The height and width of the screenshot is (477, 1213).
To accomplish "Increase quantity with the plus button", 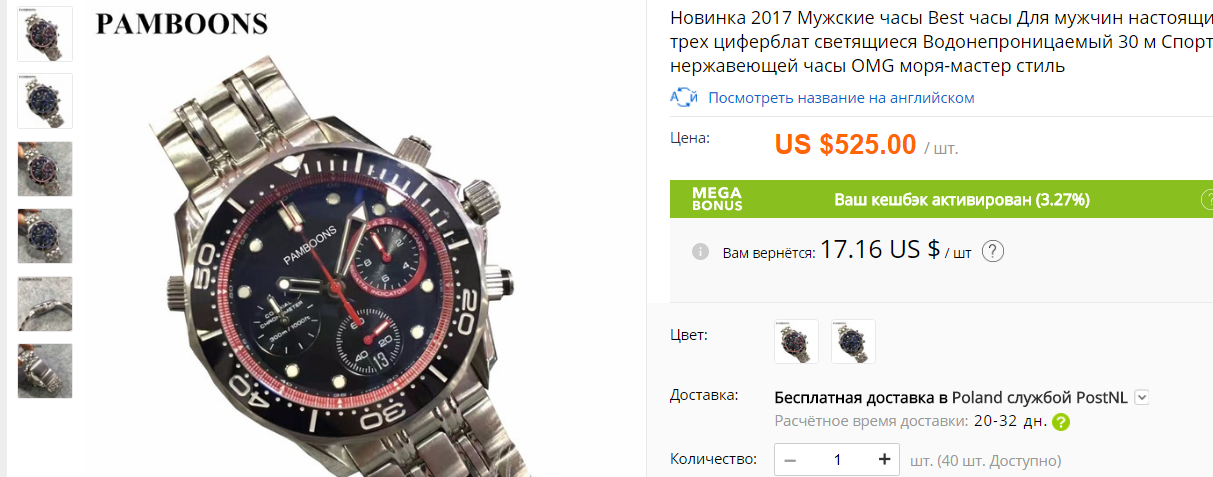I will 884,460.
